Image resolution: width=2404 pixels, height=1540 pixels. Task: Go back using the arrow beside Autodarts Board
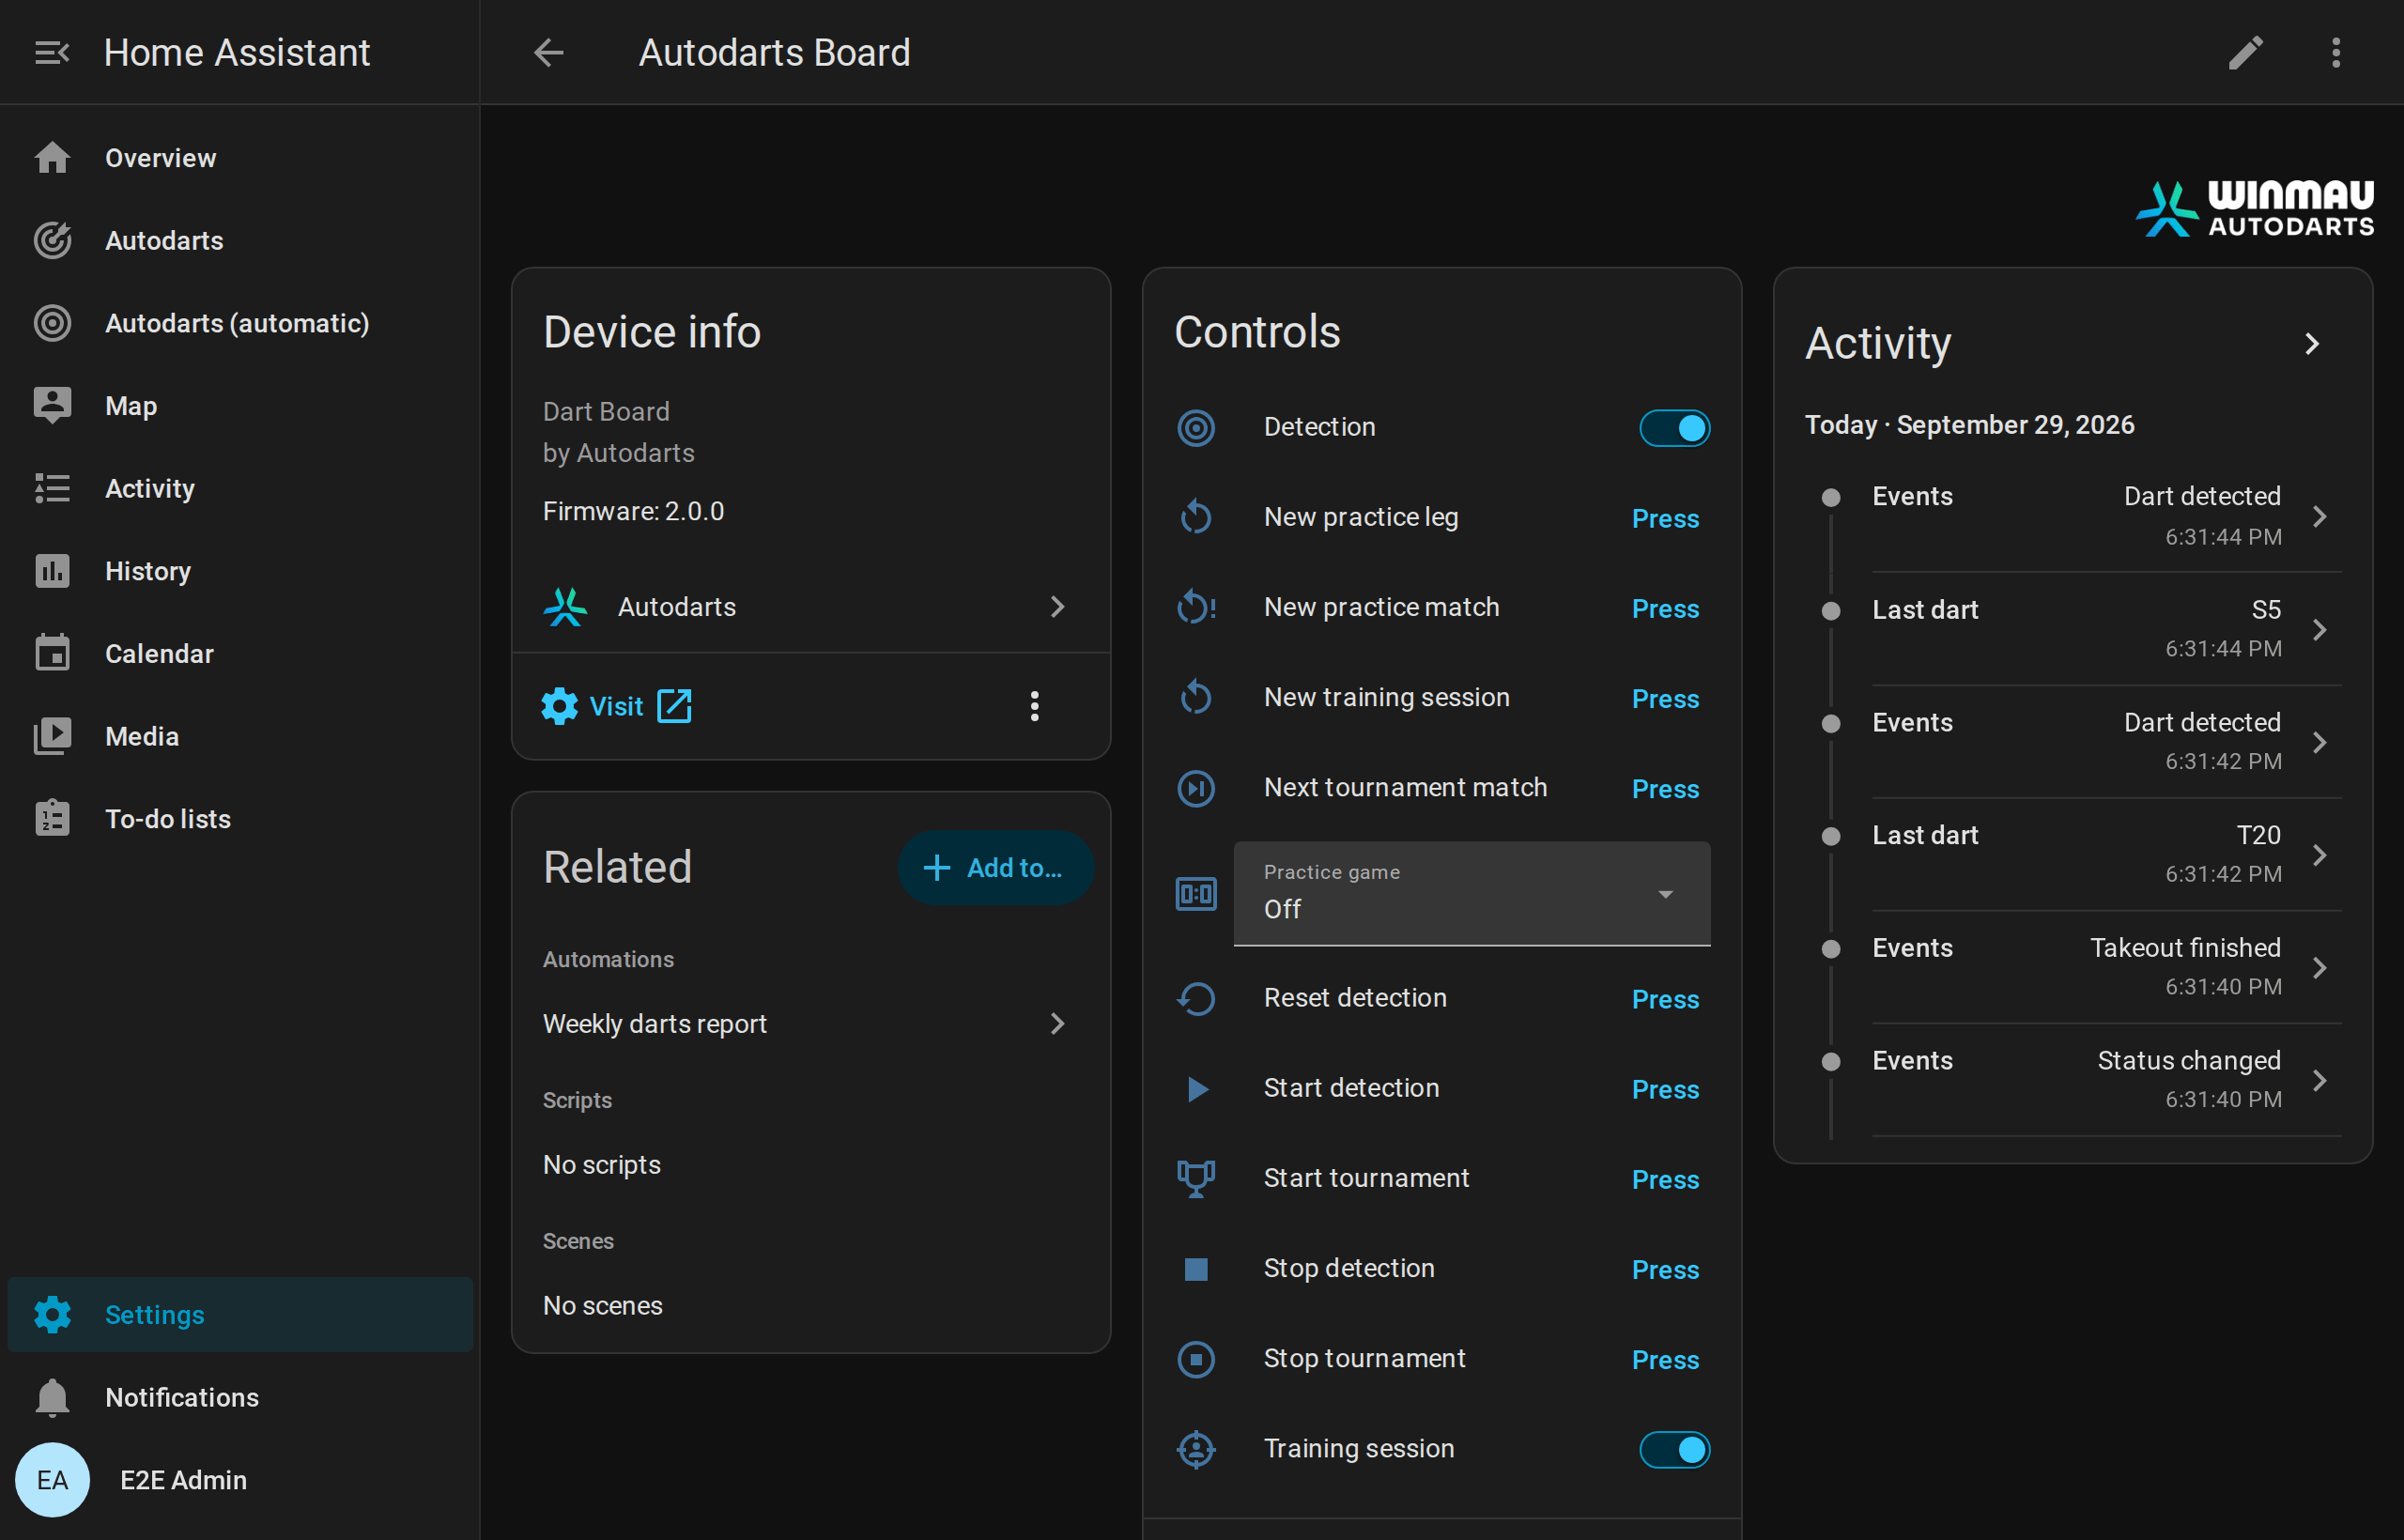click(549, 52)
